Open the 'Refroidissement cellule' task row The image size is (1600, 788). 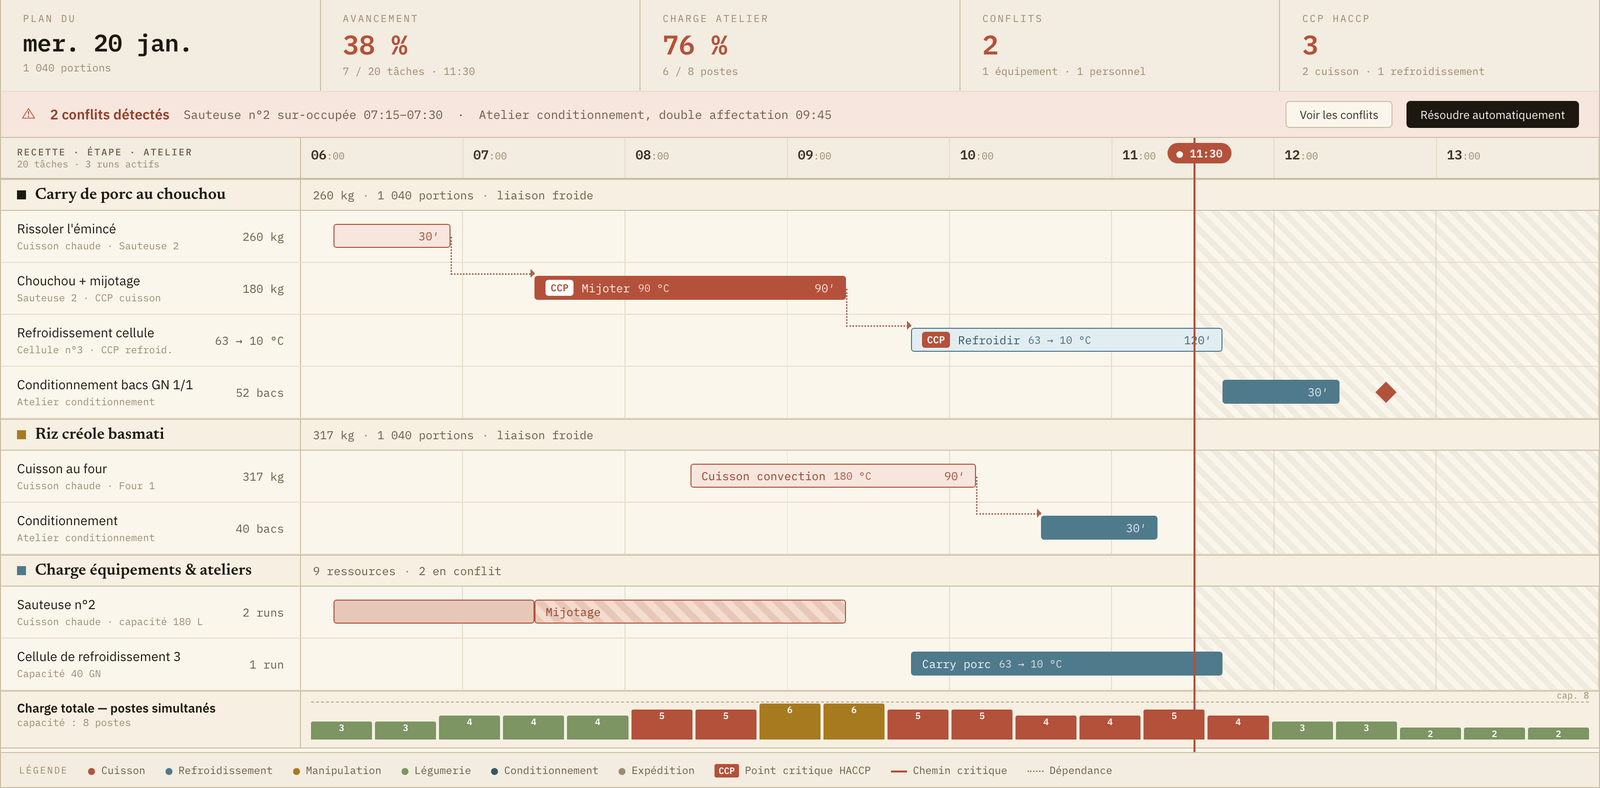150,341
